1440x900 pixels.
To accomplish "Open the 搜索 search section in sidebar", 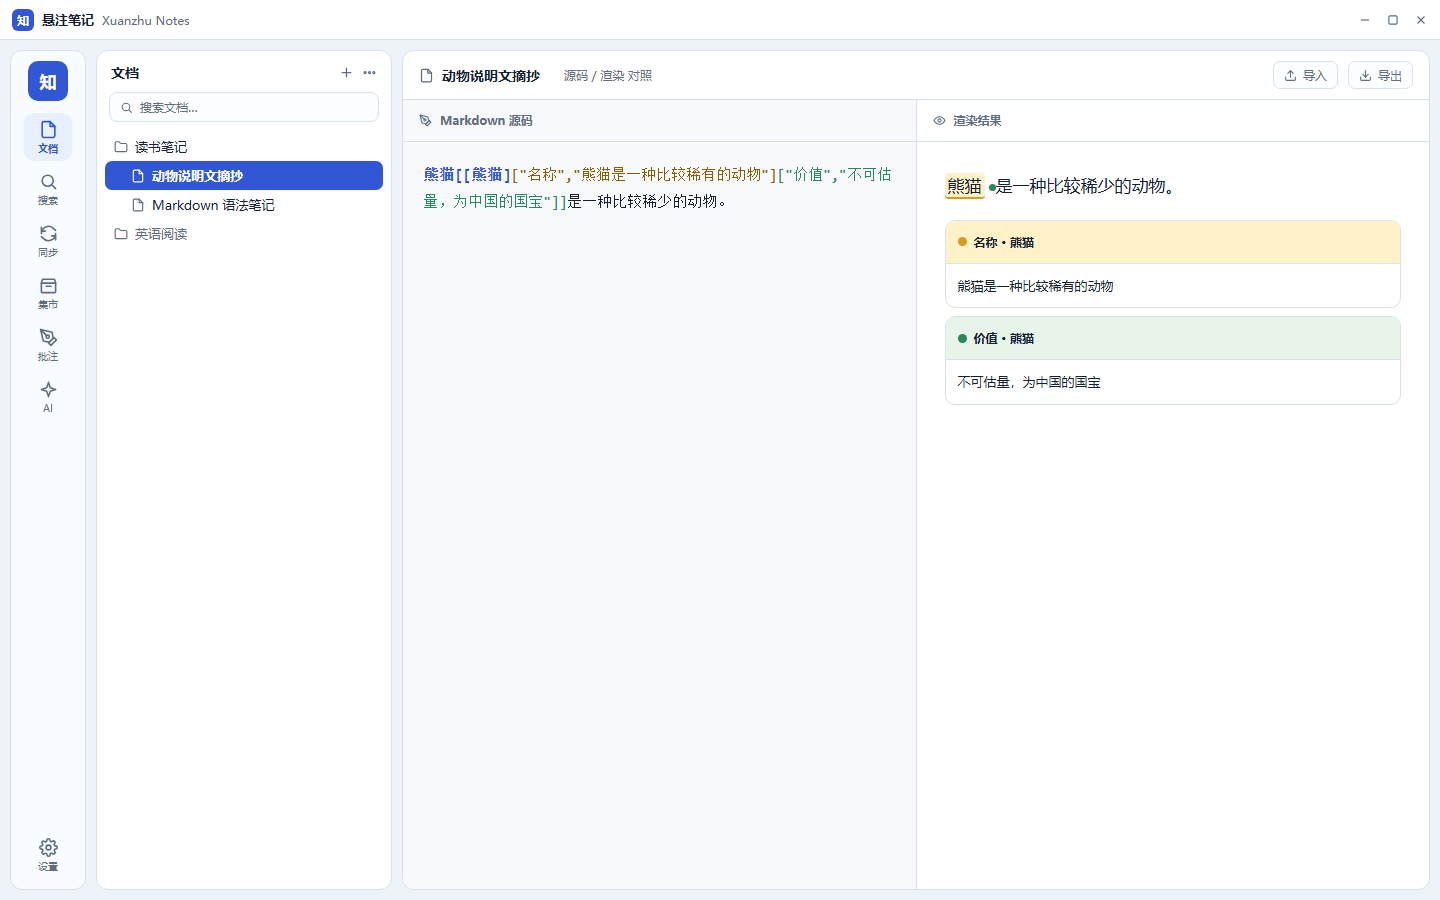I will [x=48, y=189].
